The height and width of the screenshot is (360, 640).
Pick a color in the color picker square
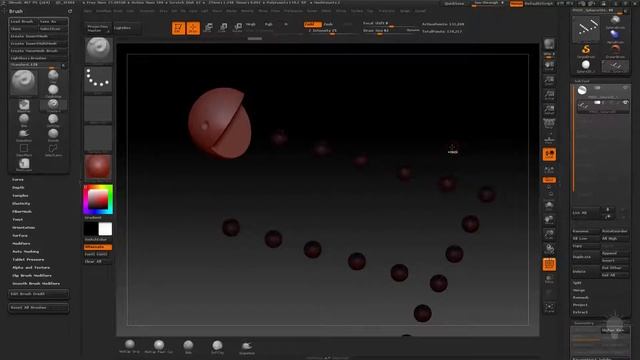[98, 199]
